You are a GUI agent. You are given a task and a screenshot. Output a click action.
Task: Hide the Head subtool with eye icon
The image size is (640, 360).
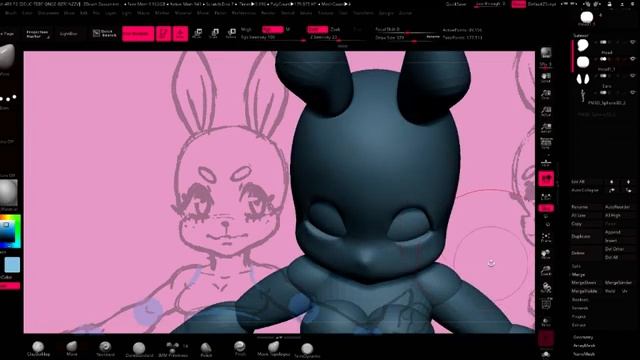tap(633, 42)
